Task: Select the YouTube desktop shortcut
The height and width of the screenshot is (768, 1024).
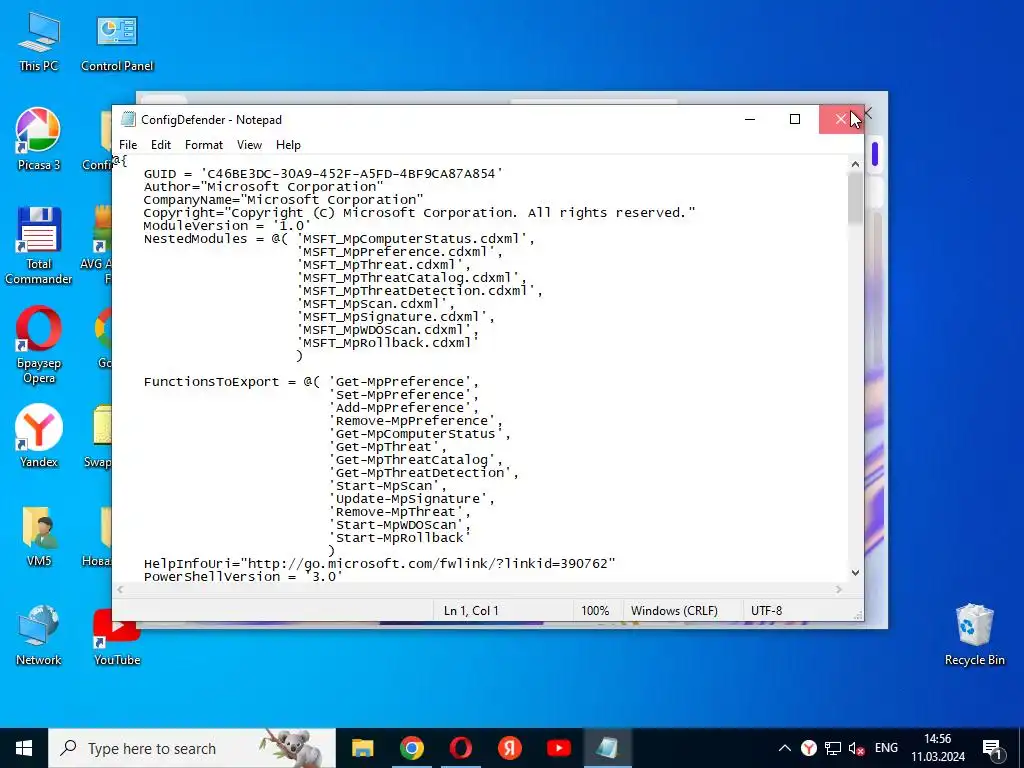Action: pyautogui.click(x=117, y=637)
